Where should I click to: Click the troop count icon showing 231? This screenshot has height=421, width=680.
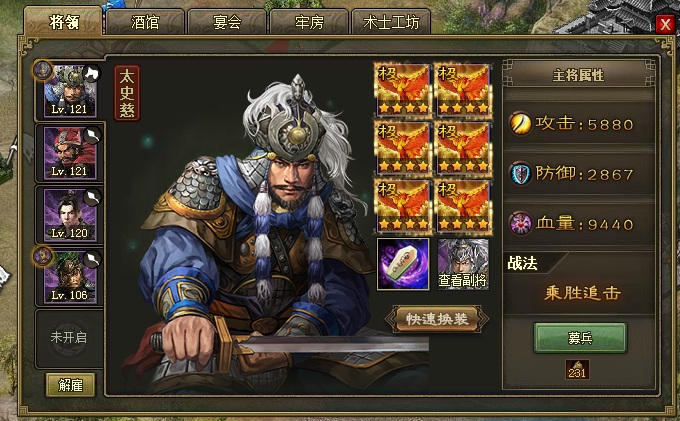click(577, 370)
